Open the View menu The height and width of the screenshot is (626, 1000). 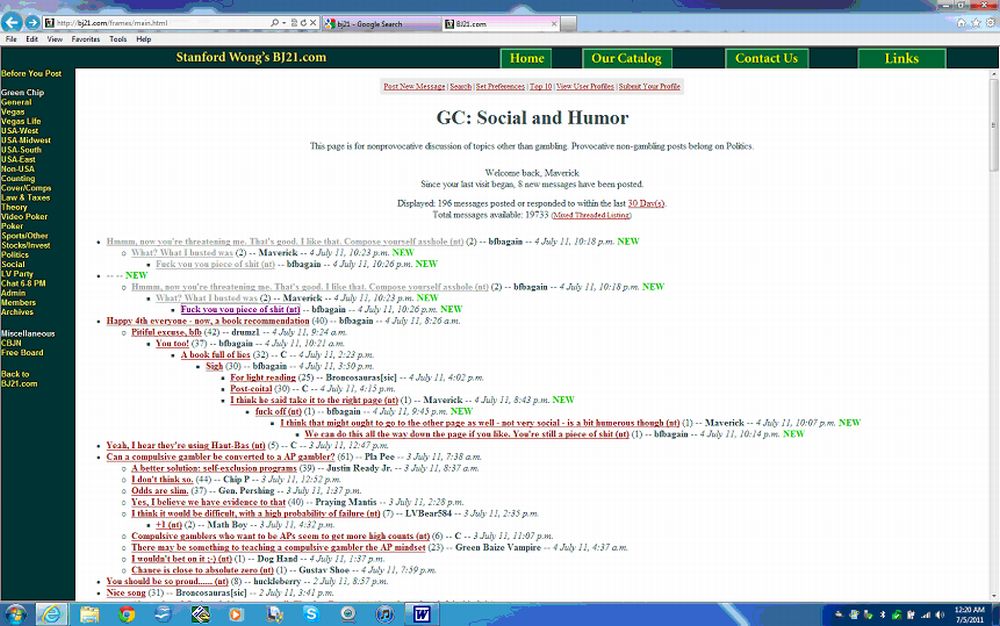(x=55, y=39)
